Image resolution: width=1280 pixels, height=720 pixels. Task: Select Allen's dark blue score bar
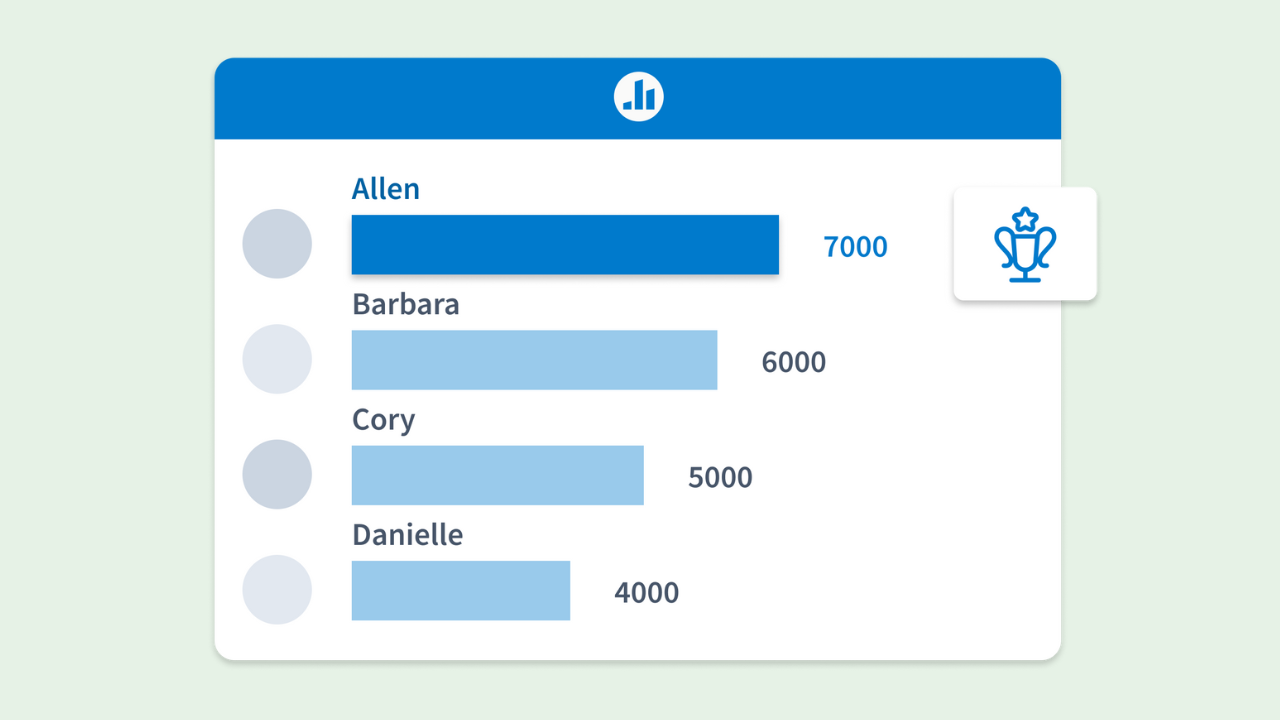click(x=565, y=244)
